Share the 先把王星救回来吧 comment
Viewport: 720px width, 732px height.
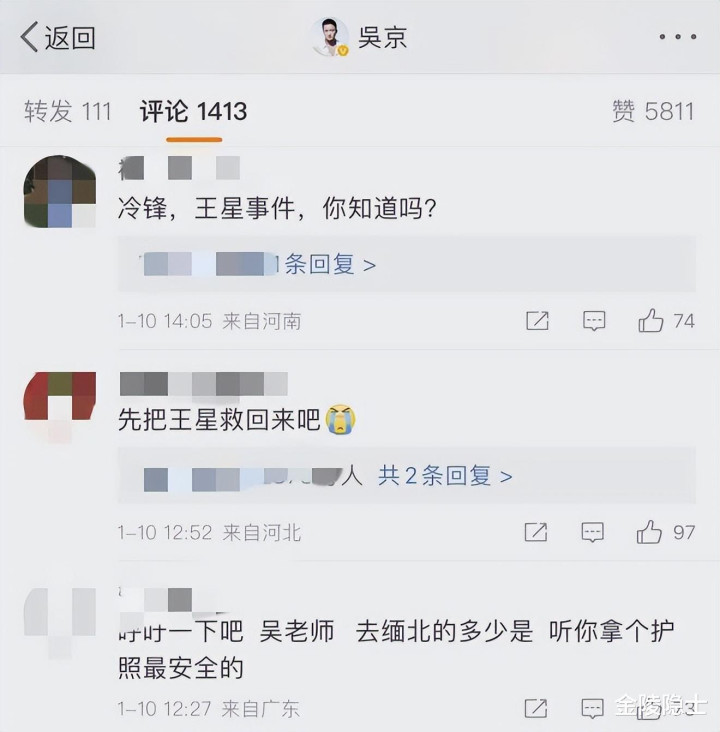536,532
